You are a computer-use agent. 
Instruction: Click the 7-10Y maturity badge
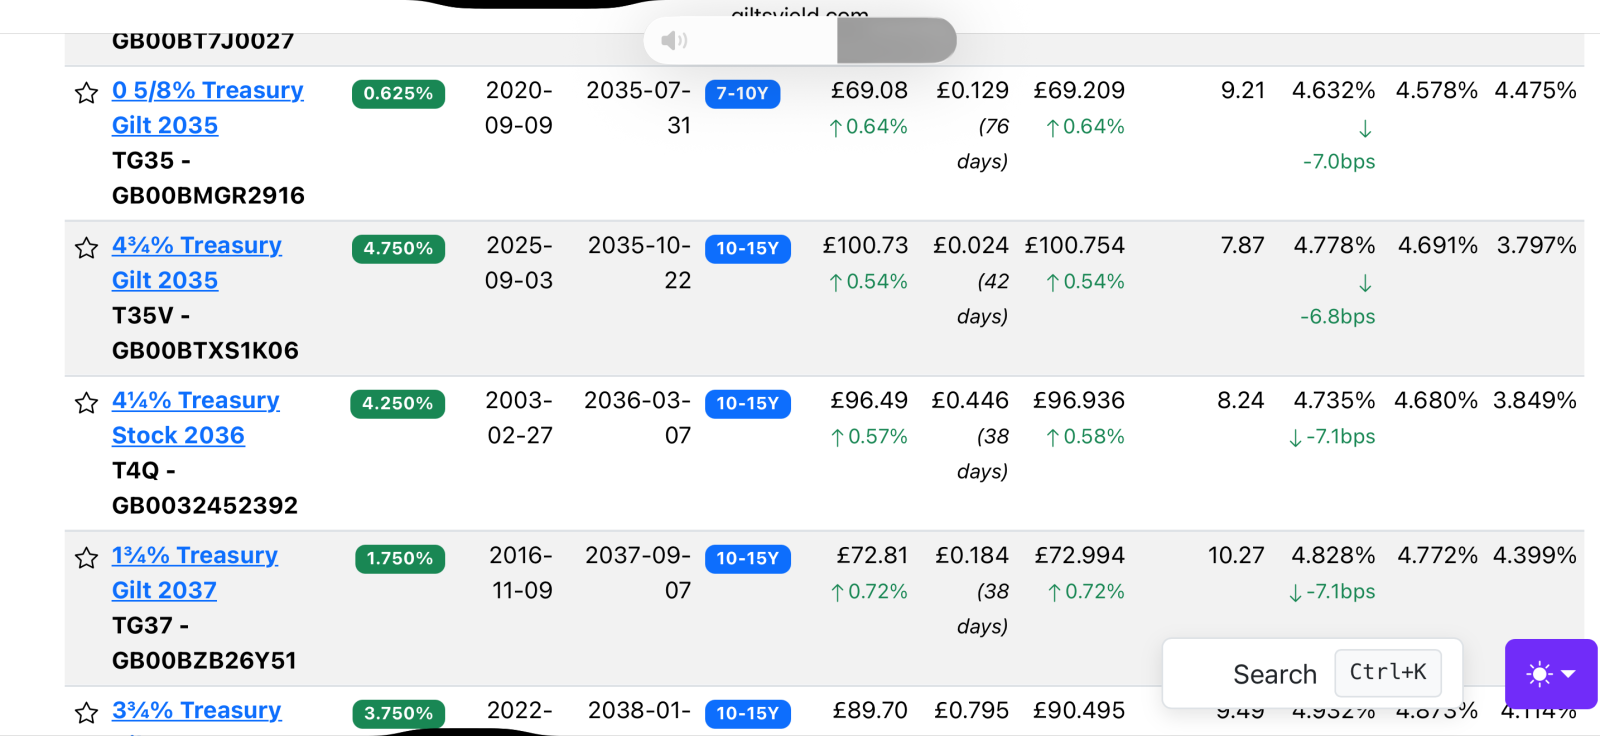742,94
